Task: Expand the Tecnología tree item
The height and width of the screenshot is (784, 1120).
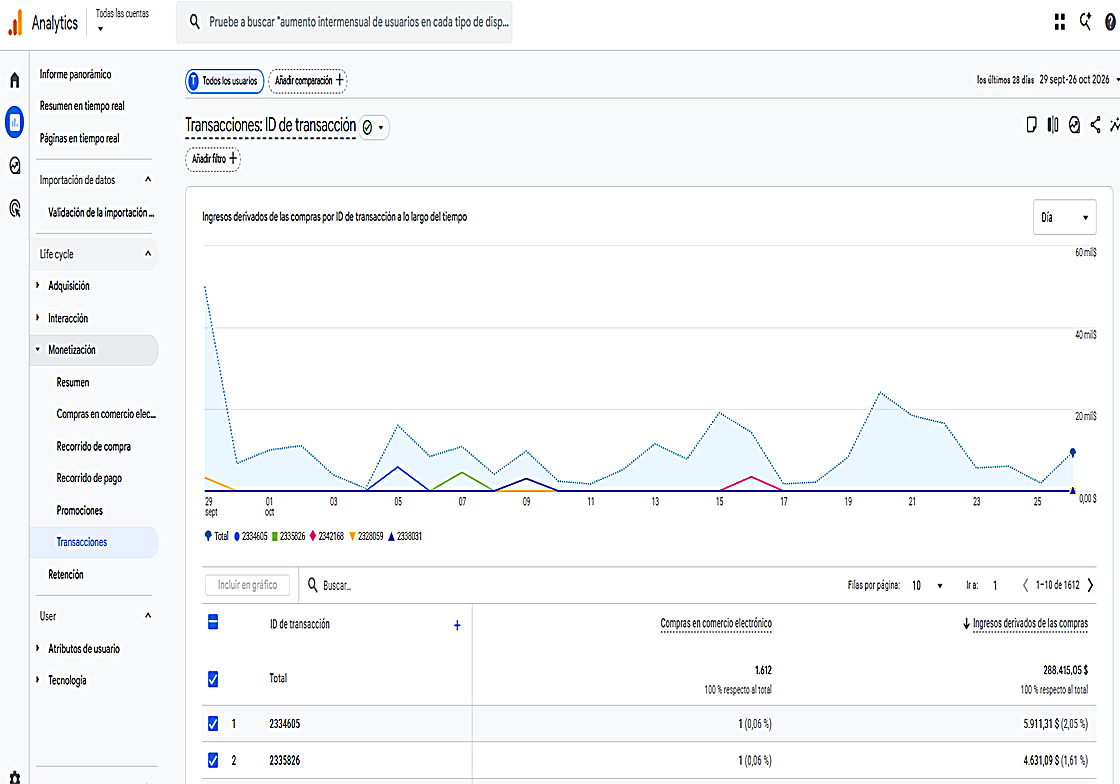Action: pos(38,680)
